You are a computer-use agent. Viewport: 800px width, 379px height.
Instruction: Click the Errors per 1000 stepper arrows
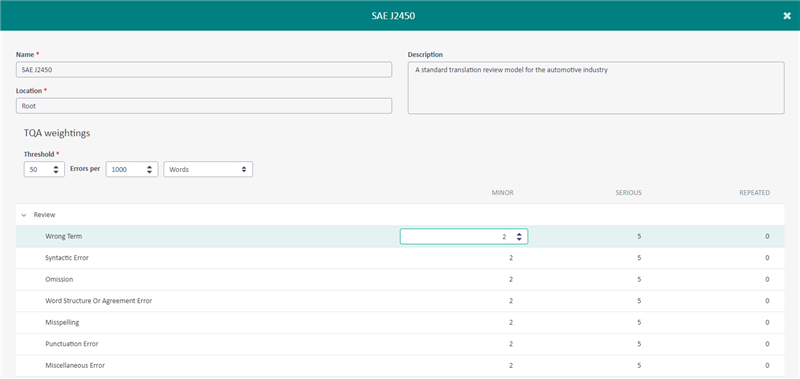coord(149,170)
